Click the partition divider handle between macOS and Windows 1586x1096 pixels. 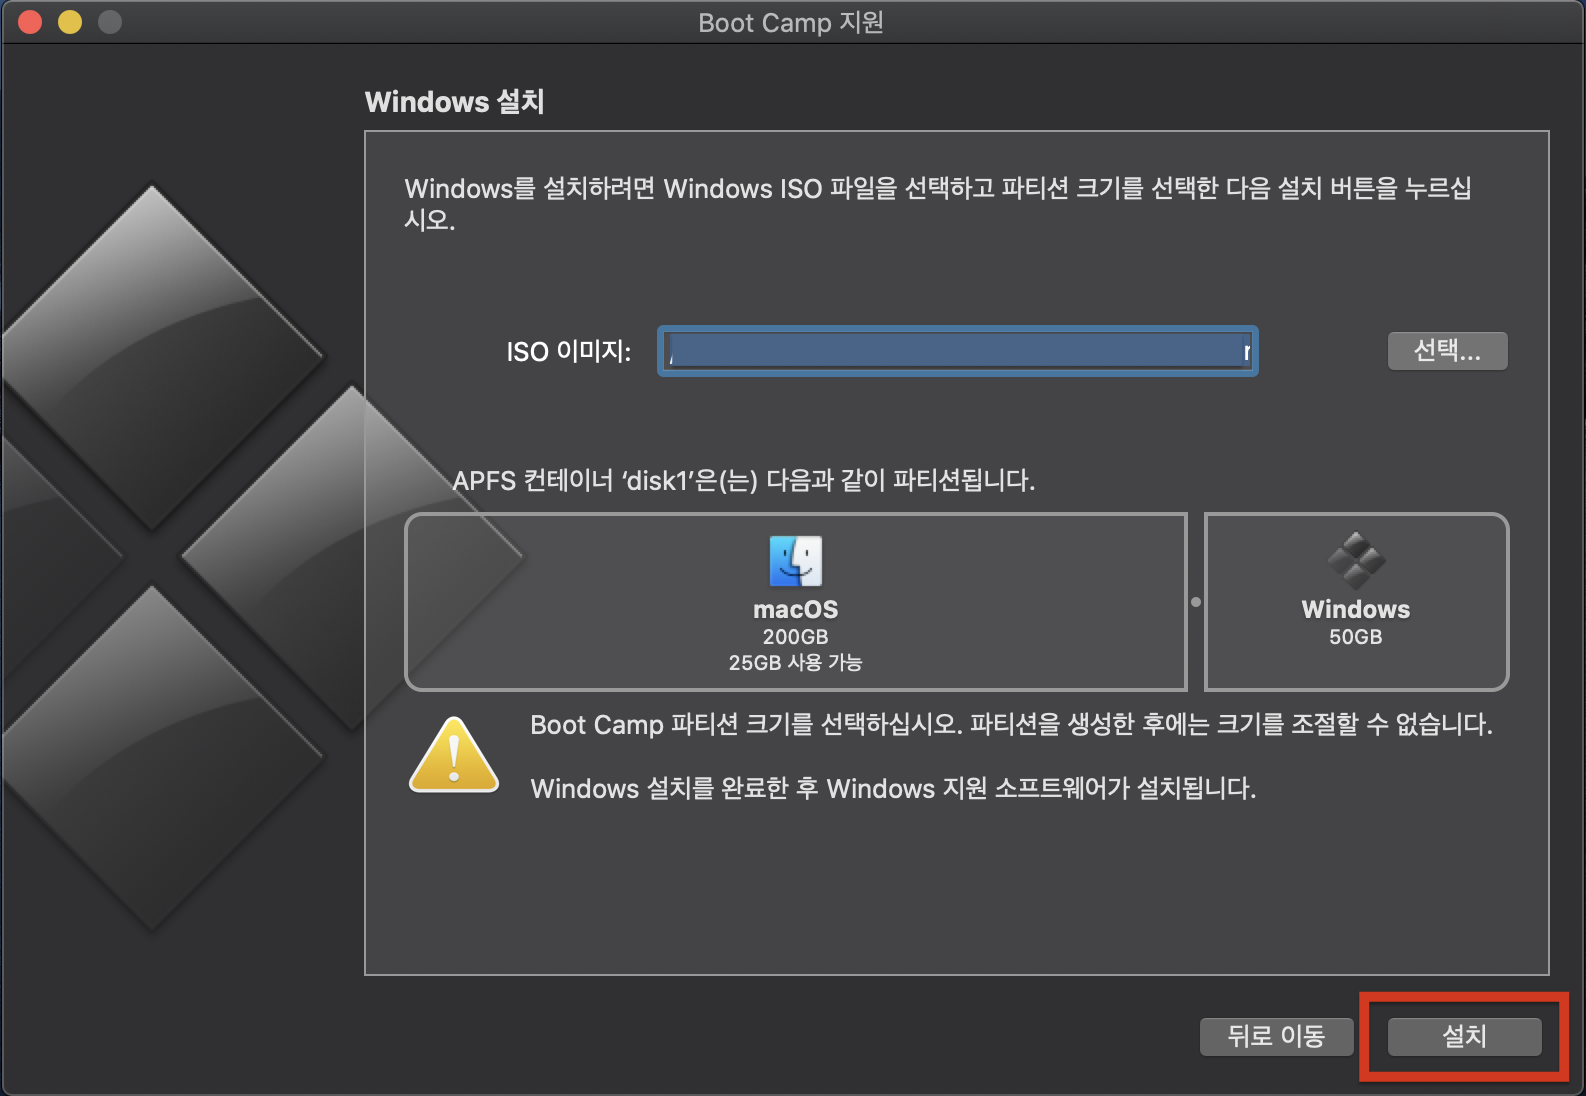[1196, 602]
